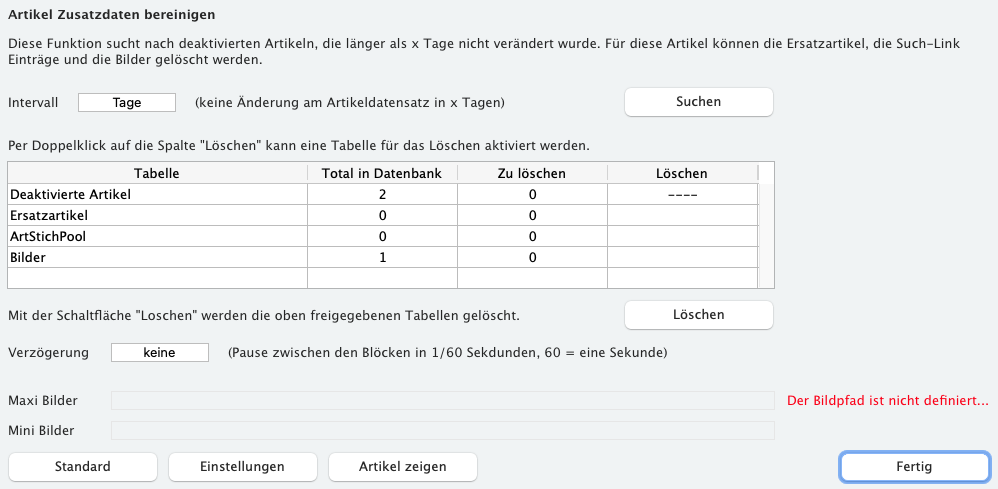Select the Ersatzartikel row in the table

pyautogui.click(x=383, y=215)
